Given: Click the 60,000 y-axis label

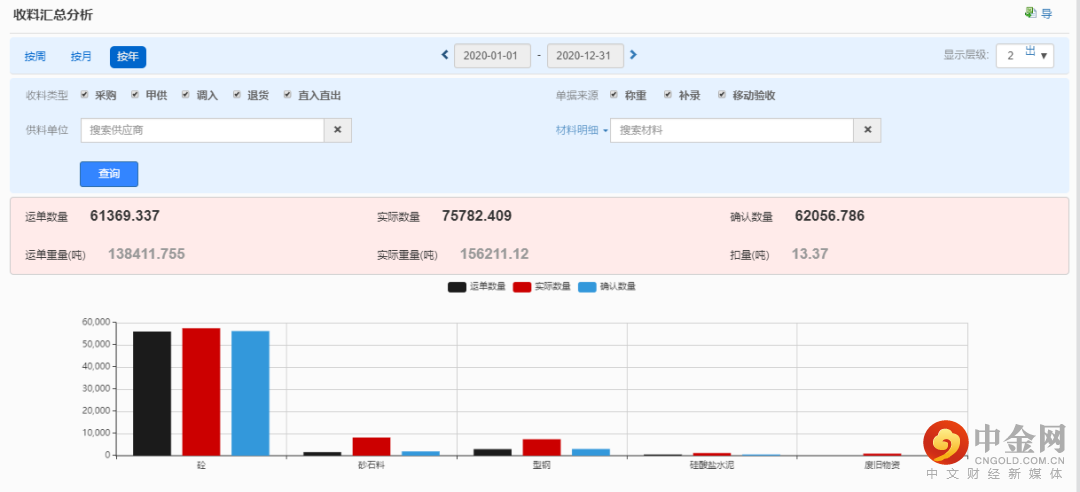Looking at the screenshot, I should click(96, 322).
